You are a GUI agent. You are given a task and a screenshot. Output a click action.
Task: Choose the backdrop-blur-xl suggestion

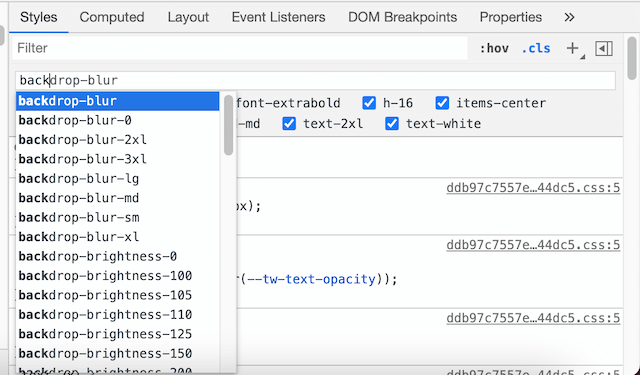[x=118, y=237]
